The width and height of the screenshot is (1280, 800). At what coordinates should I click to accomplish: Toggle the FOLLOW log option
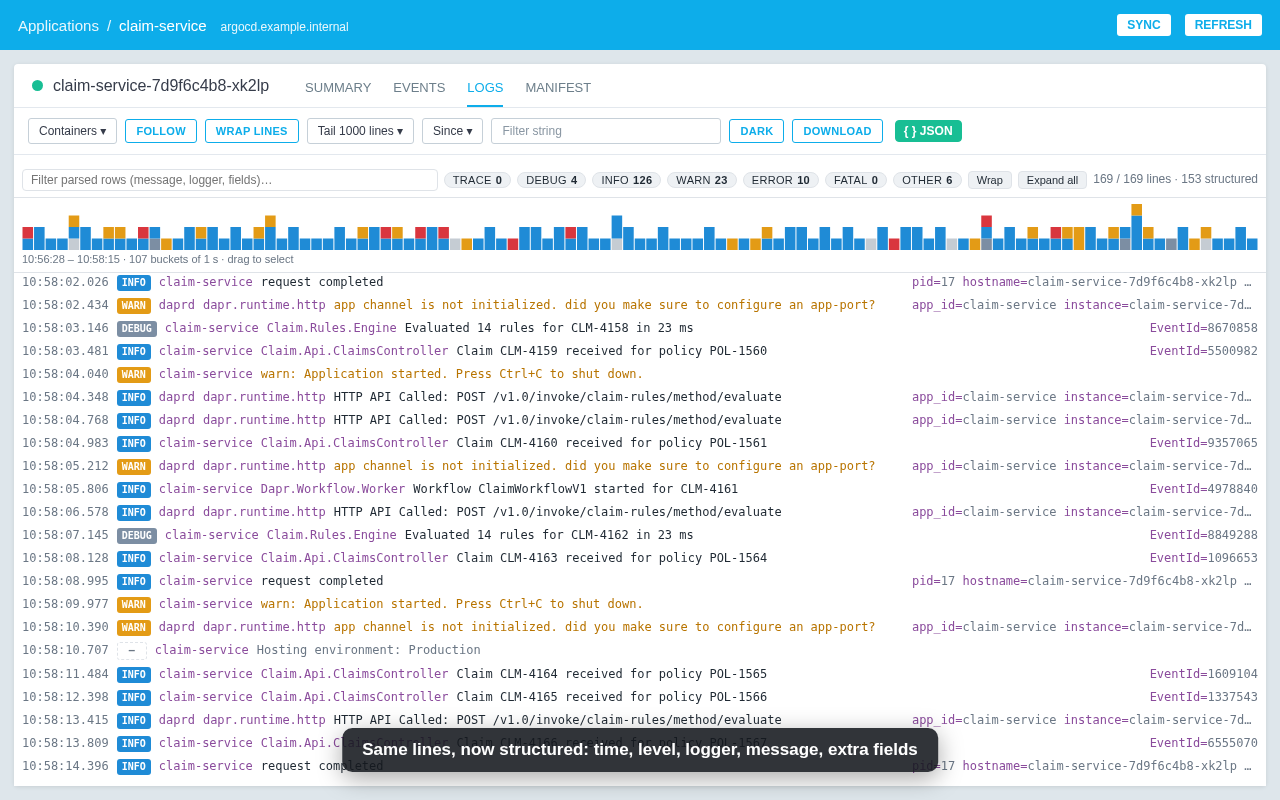161,131
